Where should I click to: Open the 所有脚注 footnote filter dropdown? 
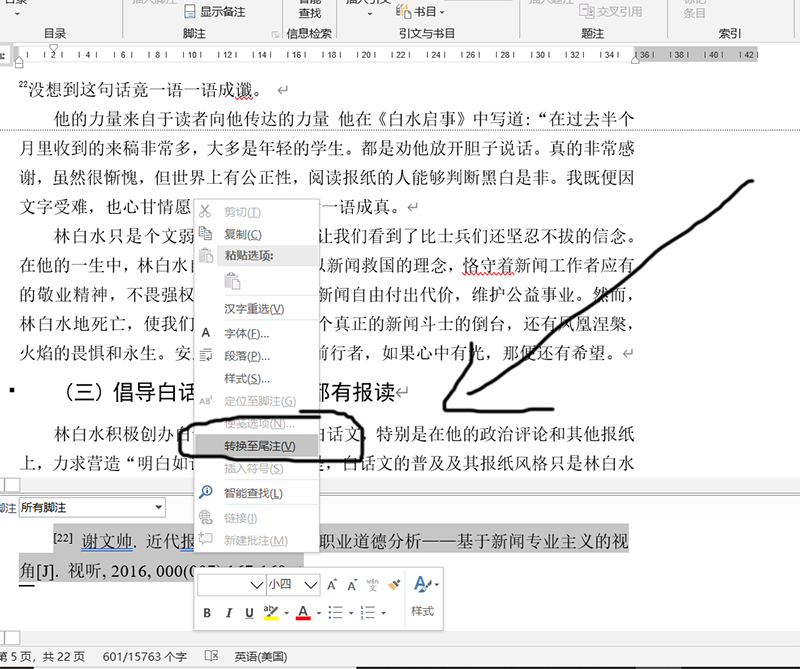[x=160, y=508]
